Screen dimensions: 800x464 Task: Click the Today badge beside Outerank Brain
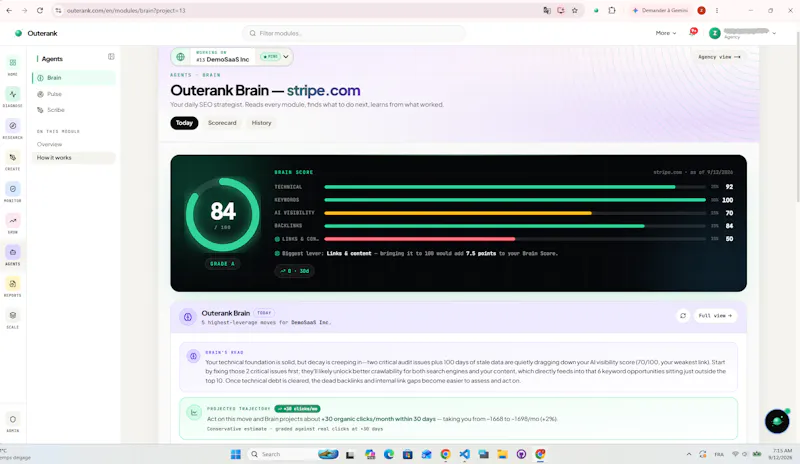click(x=264, y=313)
